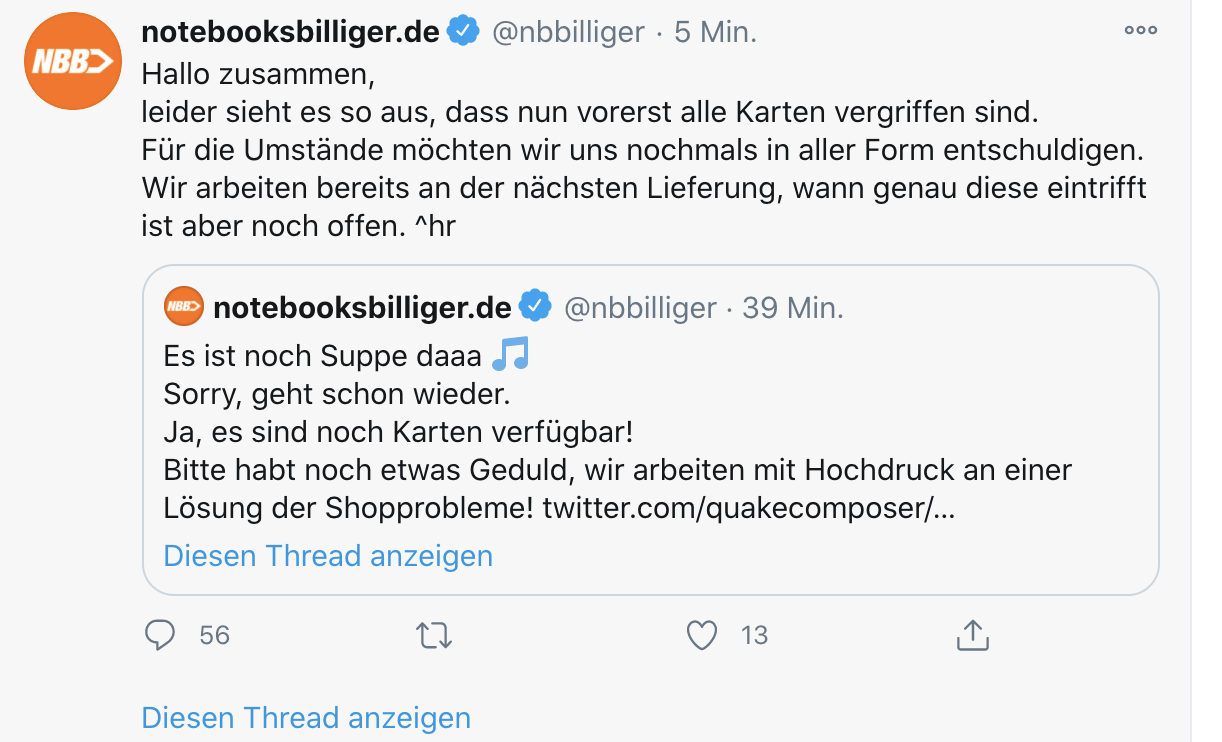Click the @nbbilliger handle of the main tweet
Viewport: 1222px width, 742px height.
point(568,32)
